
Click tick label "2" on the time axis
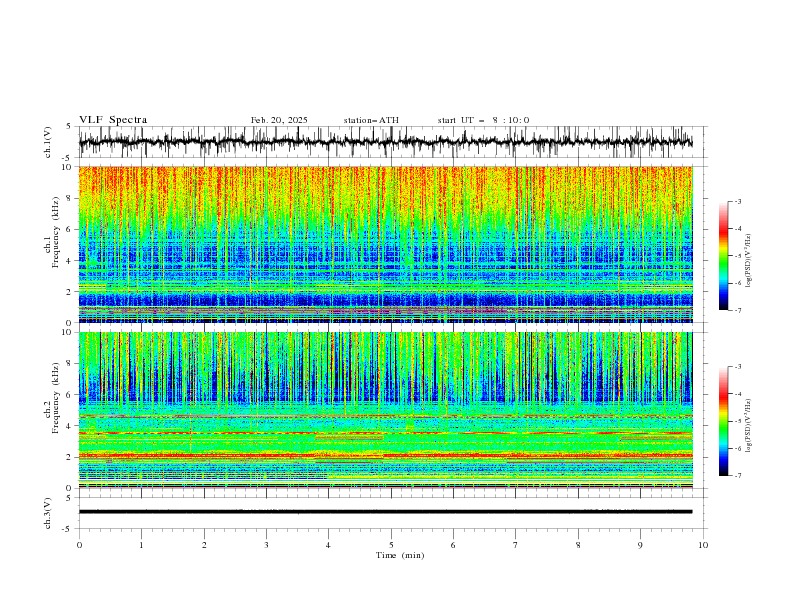204,545
